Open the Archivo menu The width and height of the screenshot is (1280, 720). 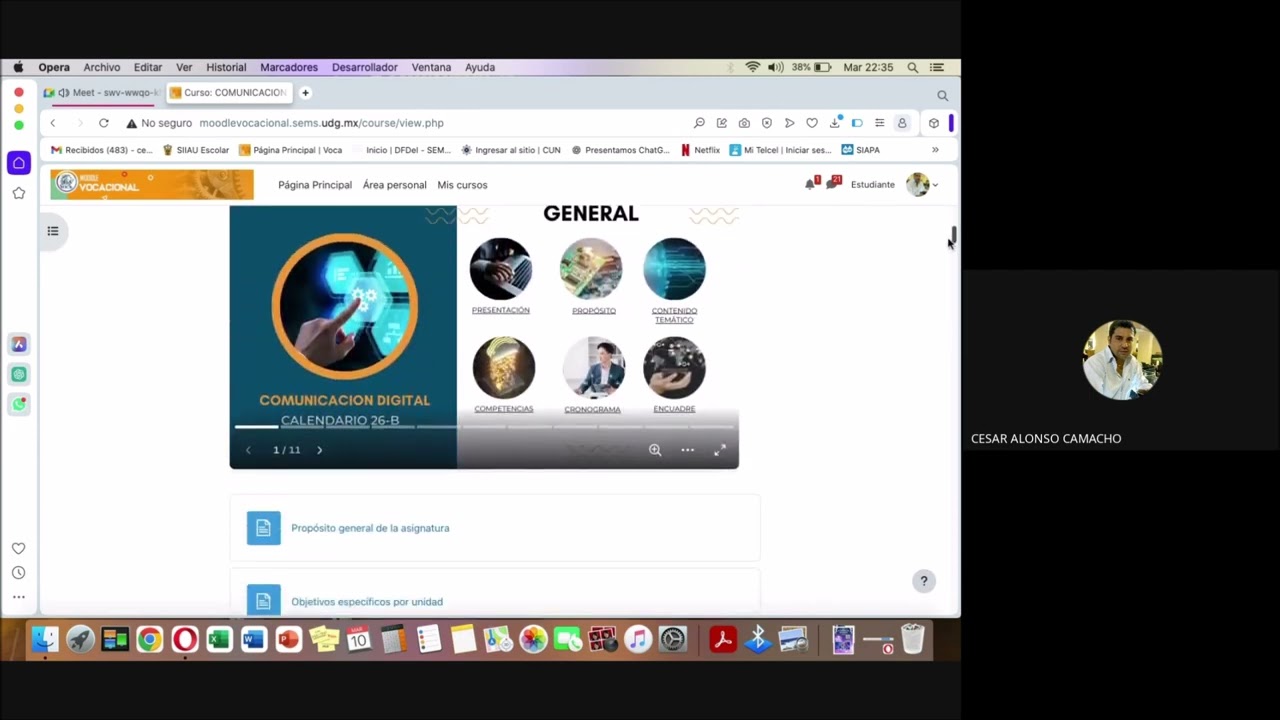102,67
